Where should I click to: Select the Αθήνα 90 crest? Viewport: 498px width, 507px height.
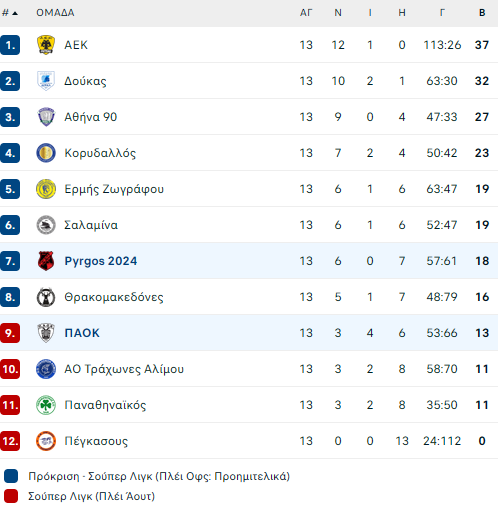coord(46,117)
